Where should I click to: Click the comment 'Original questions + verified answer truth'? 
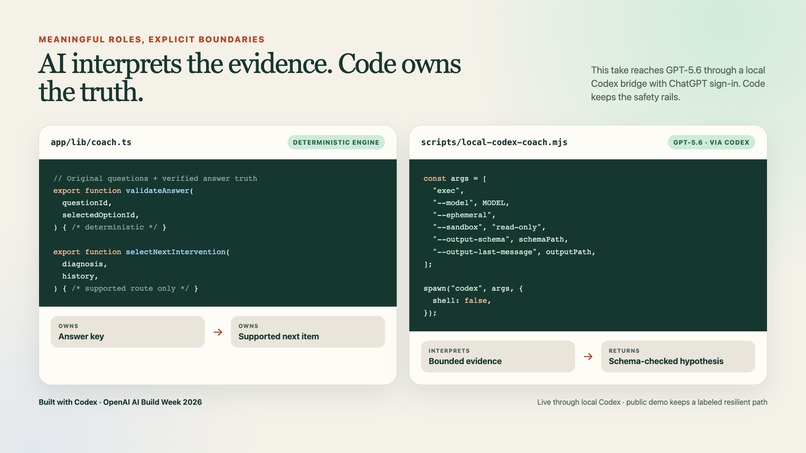point(155,178)
